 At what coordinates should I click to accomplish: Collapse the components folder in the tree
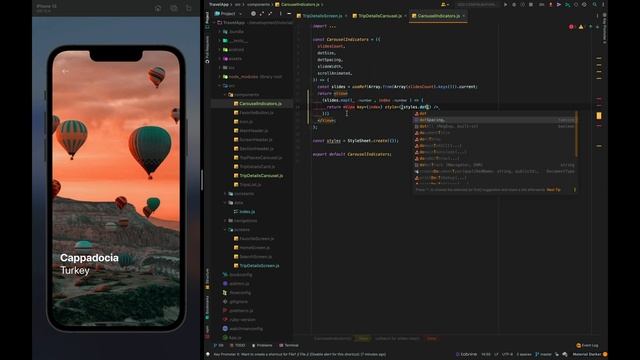click(x=224, y=95)
